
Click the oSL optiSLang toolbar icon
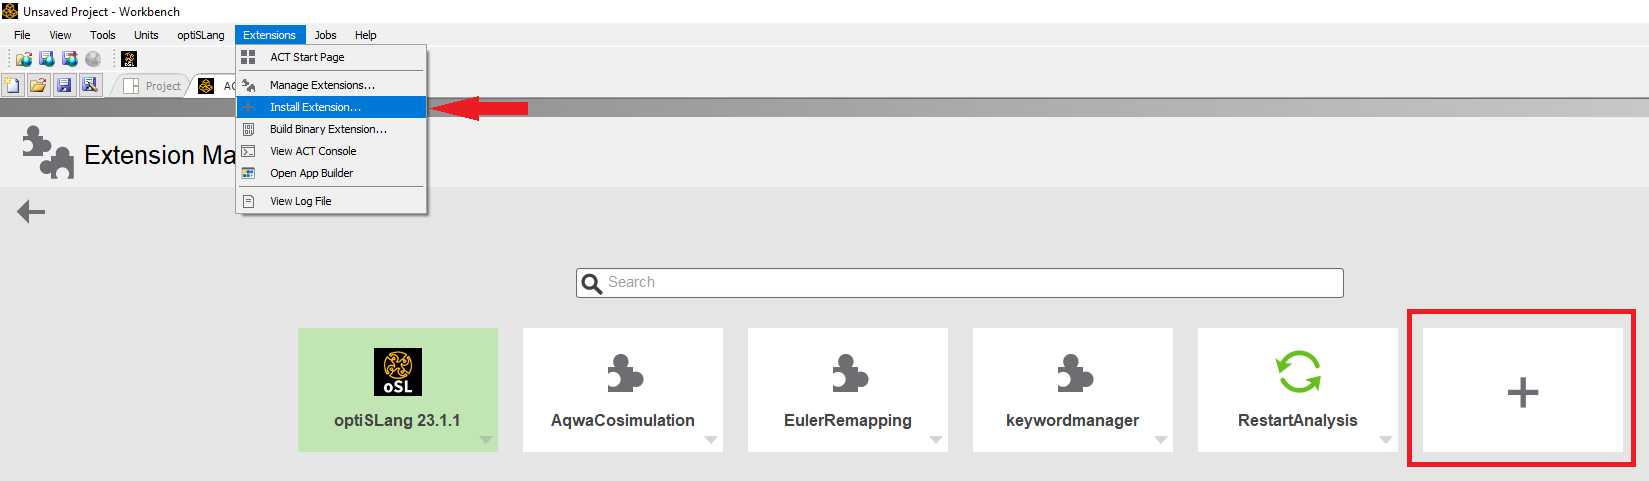tap(129, 59)
